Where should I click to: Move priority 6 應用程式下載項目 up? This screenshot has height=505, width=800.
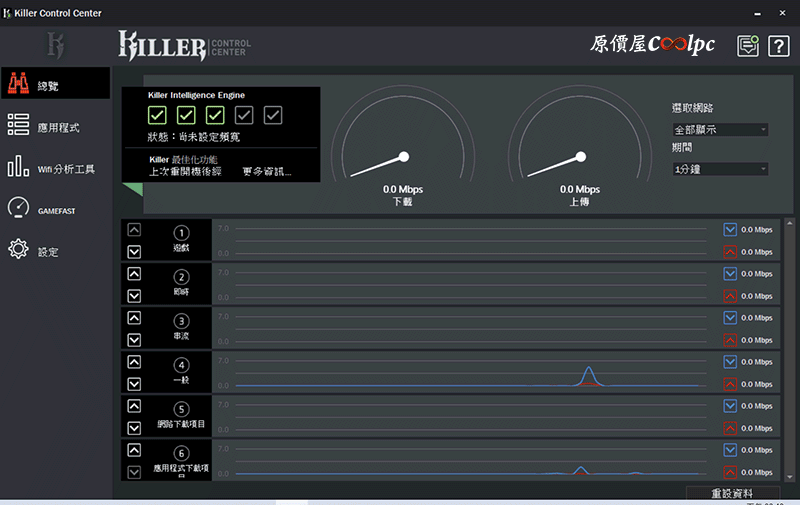click(x=134, y=450)
